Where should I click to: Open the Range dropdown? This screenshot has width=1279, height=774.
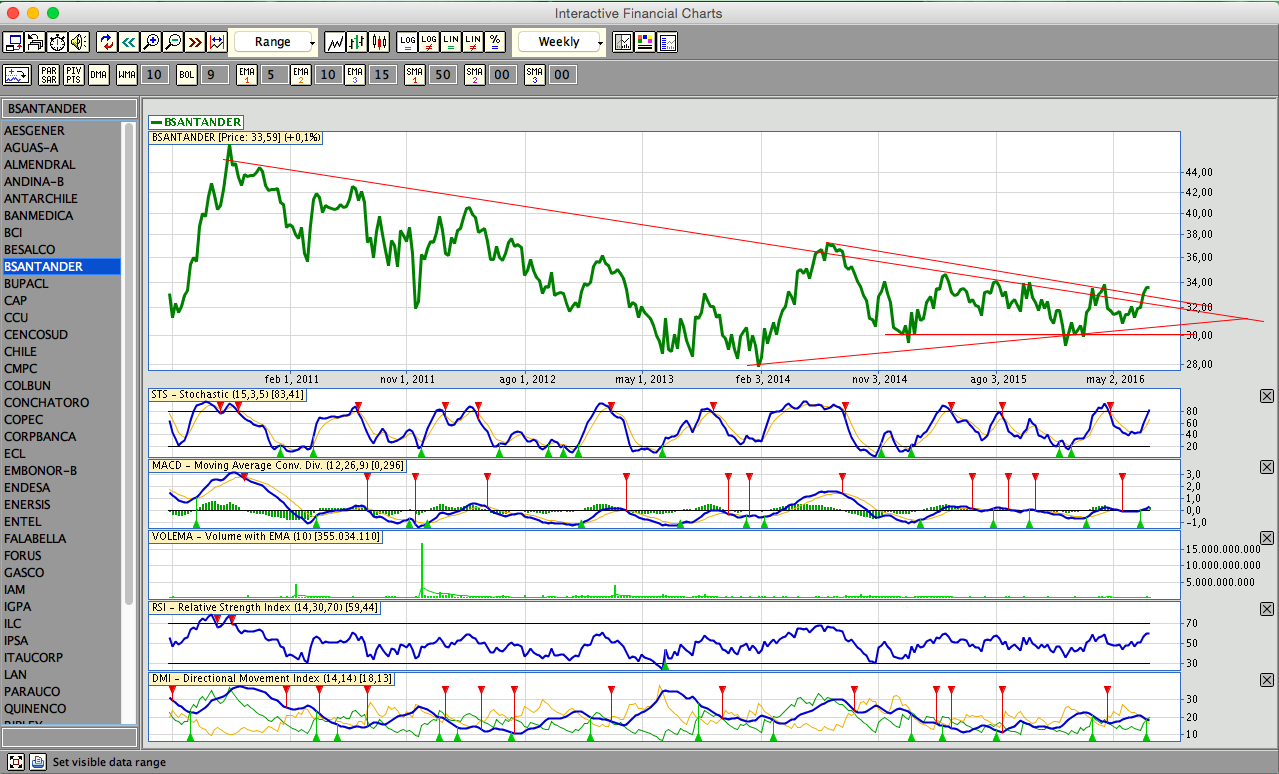click(x=275, y=42)
